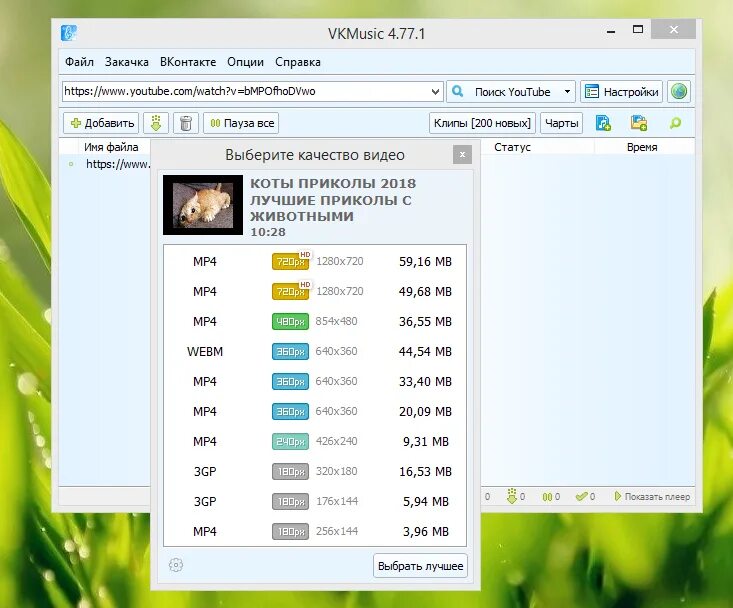
Task: Open the Чарты button
Action: click(561, 123)
